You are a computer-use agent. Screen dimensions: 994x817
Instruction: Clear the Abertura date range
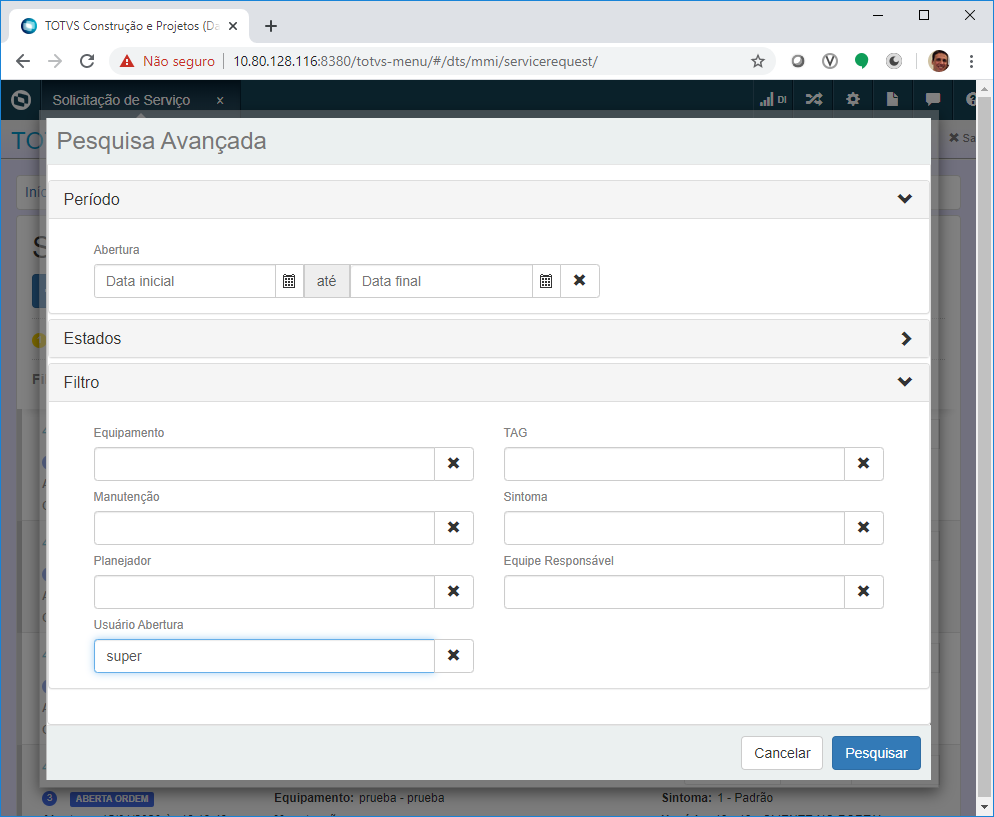pos(579,281)
